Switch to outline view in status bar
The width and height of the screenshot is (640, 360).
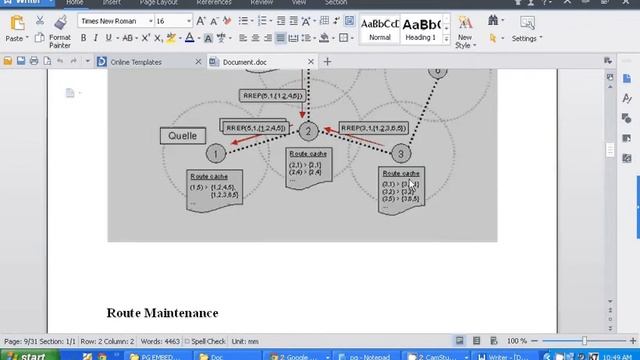point(476,341)
